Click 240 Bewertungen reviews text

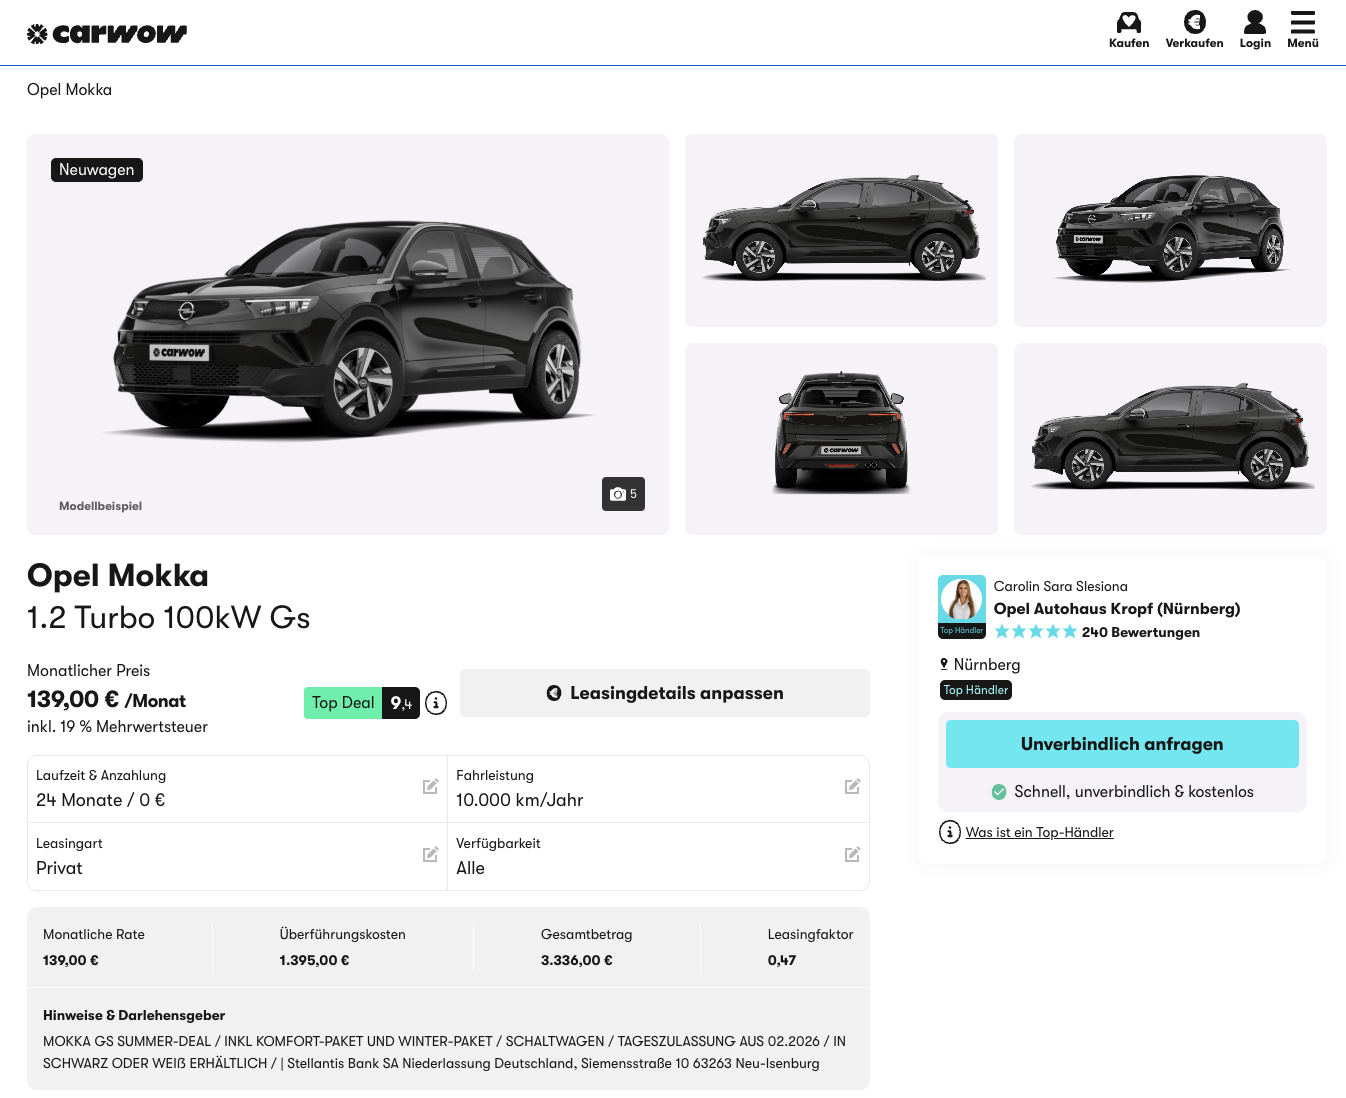(x=1141, y=632)
